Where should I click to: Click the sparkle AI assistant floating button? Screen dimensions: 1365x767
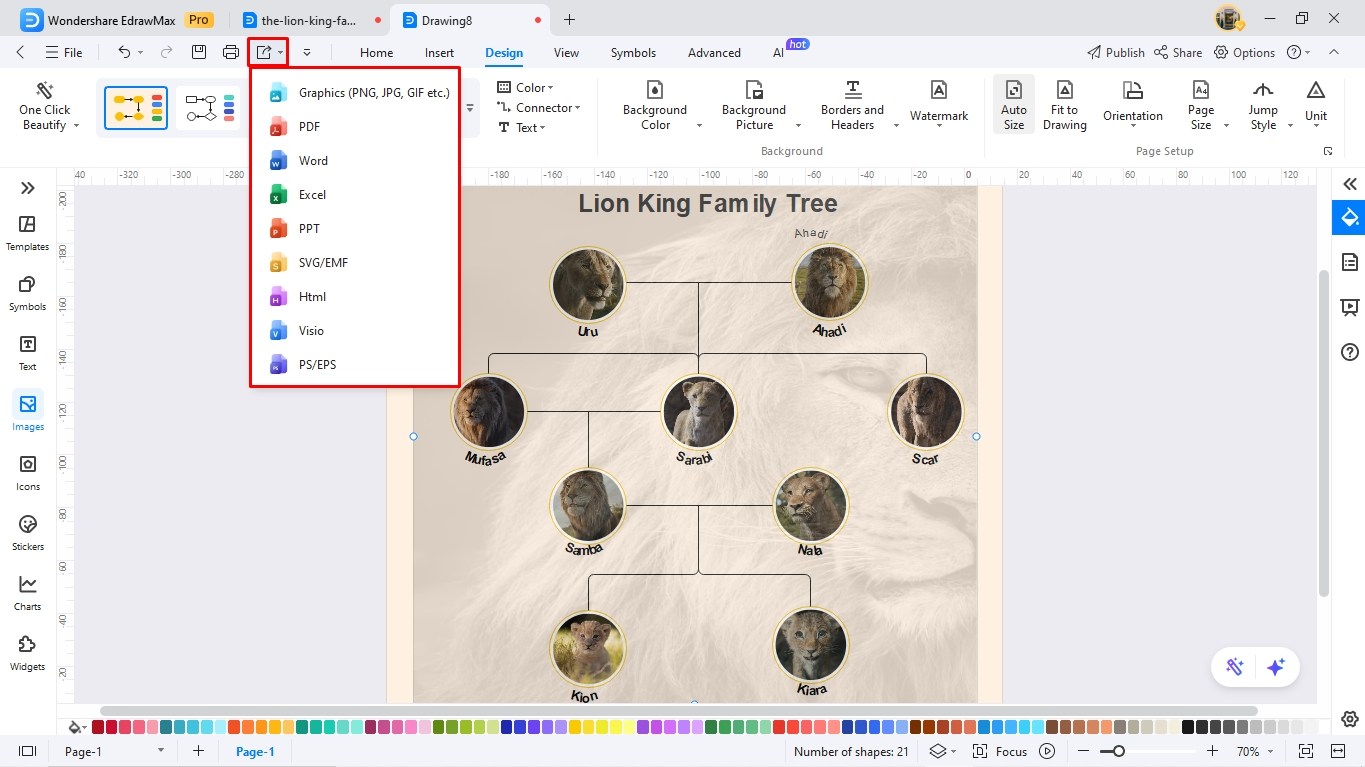coord(1275,667)
